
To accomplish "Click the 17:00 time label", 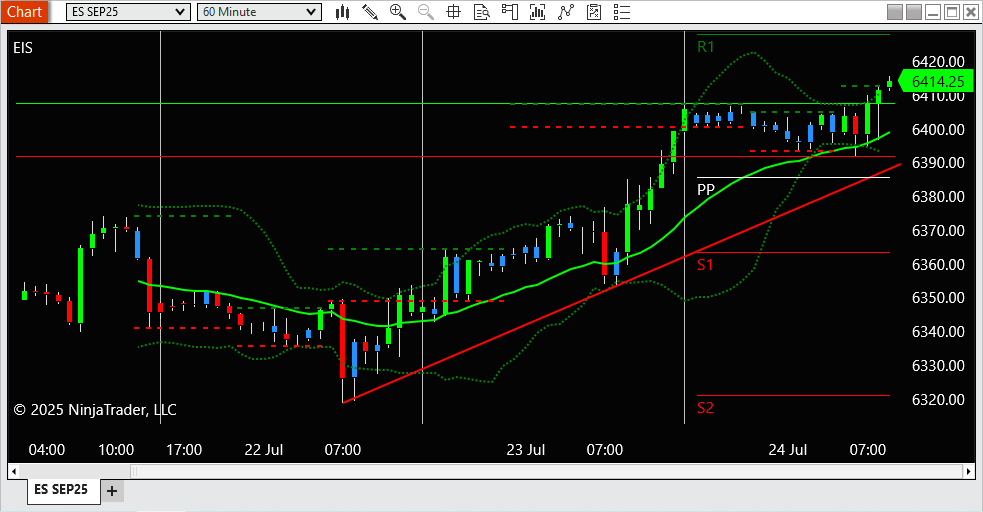I will click(x=184, y=449).
